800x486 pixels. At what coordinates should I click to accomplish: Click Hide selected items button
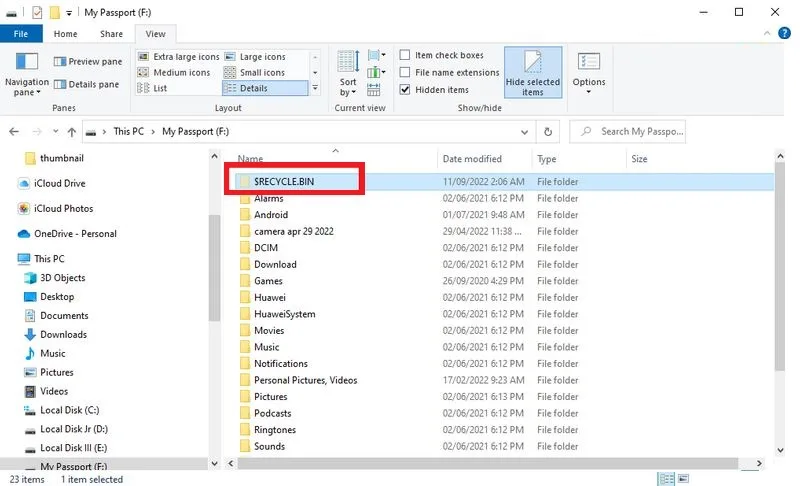pos(533,72)
